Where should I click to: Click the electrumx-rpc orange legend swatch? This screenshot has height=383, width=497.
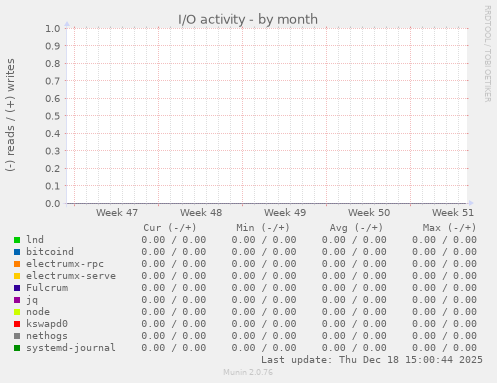(17, 264)
